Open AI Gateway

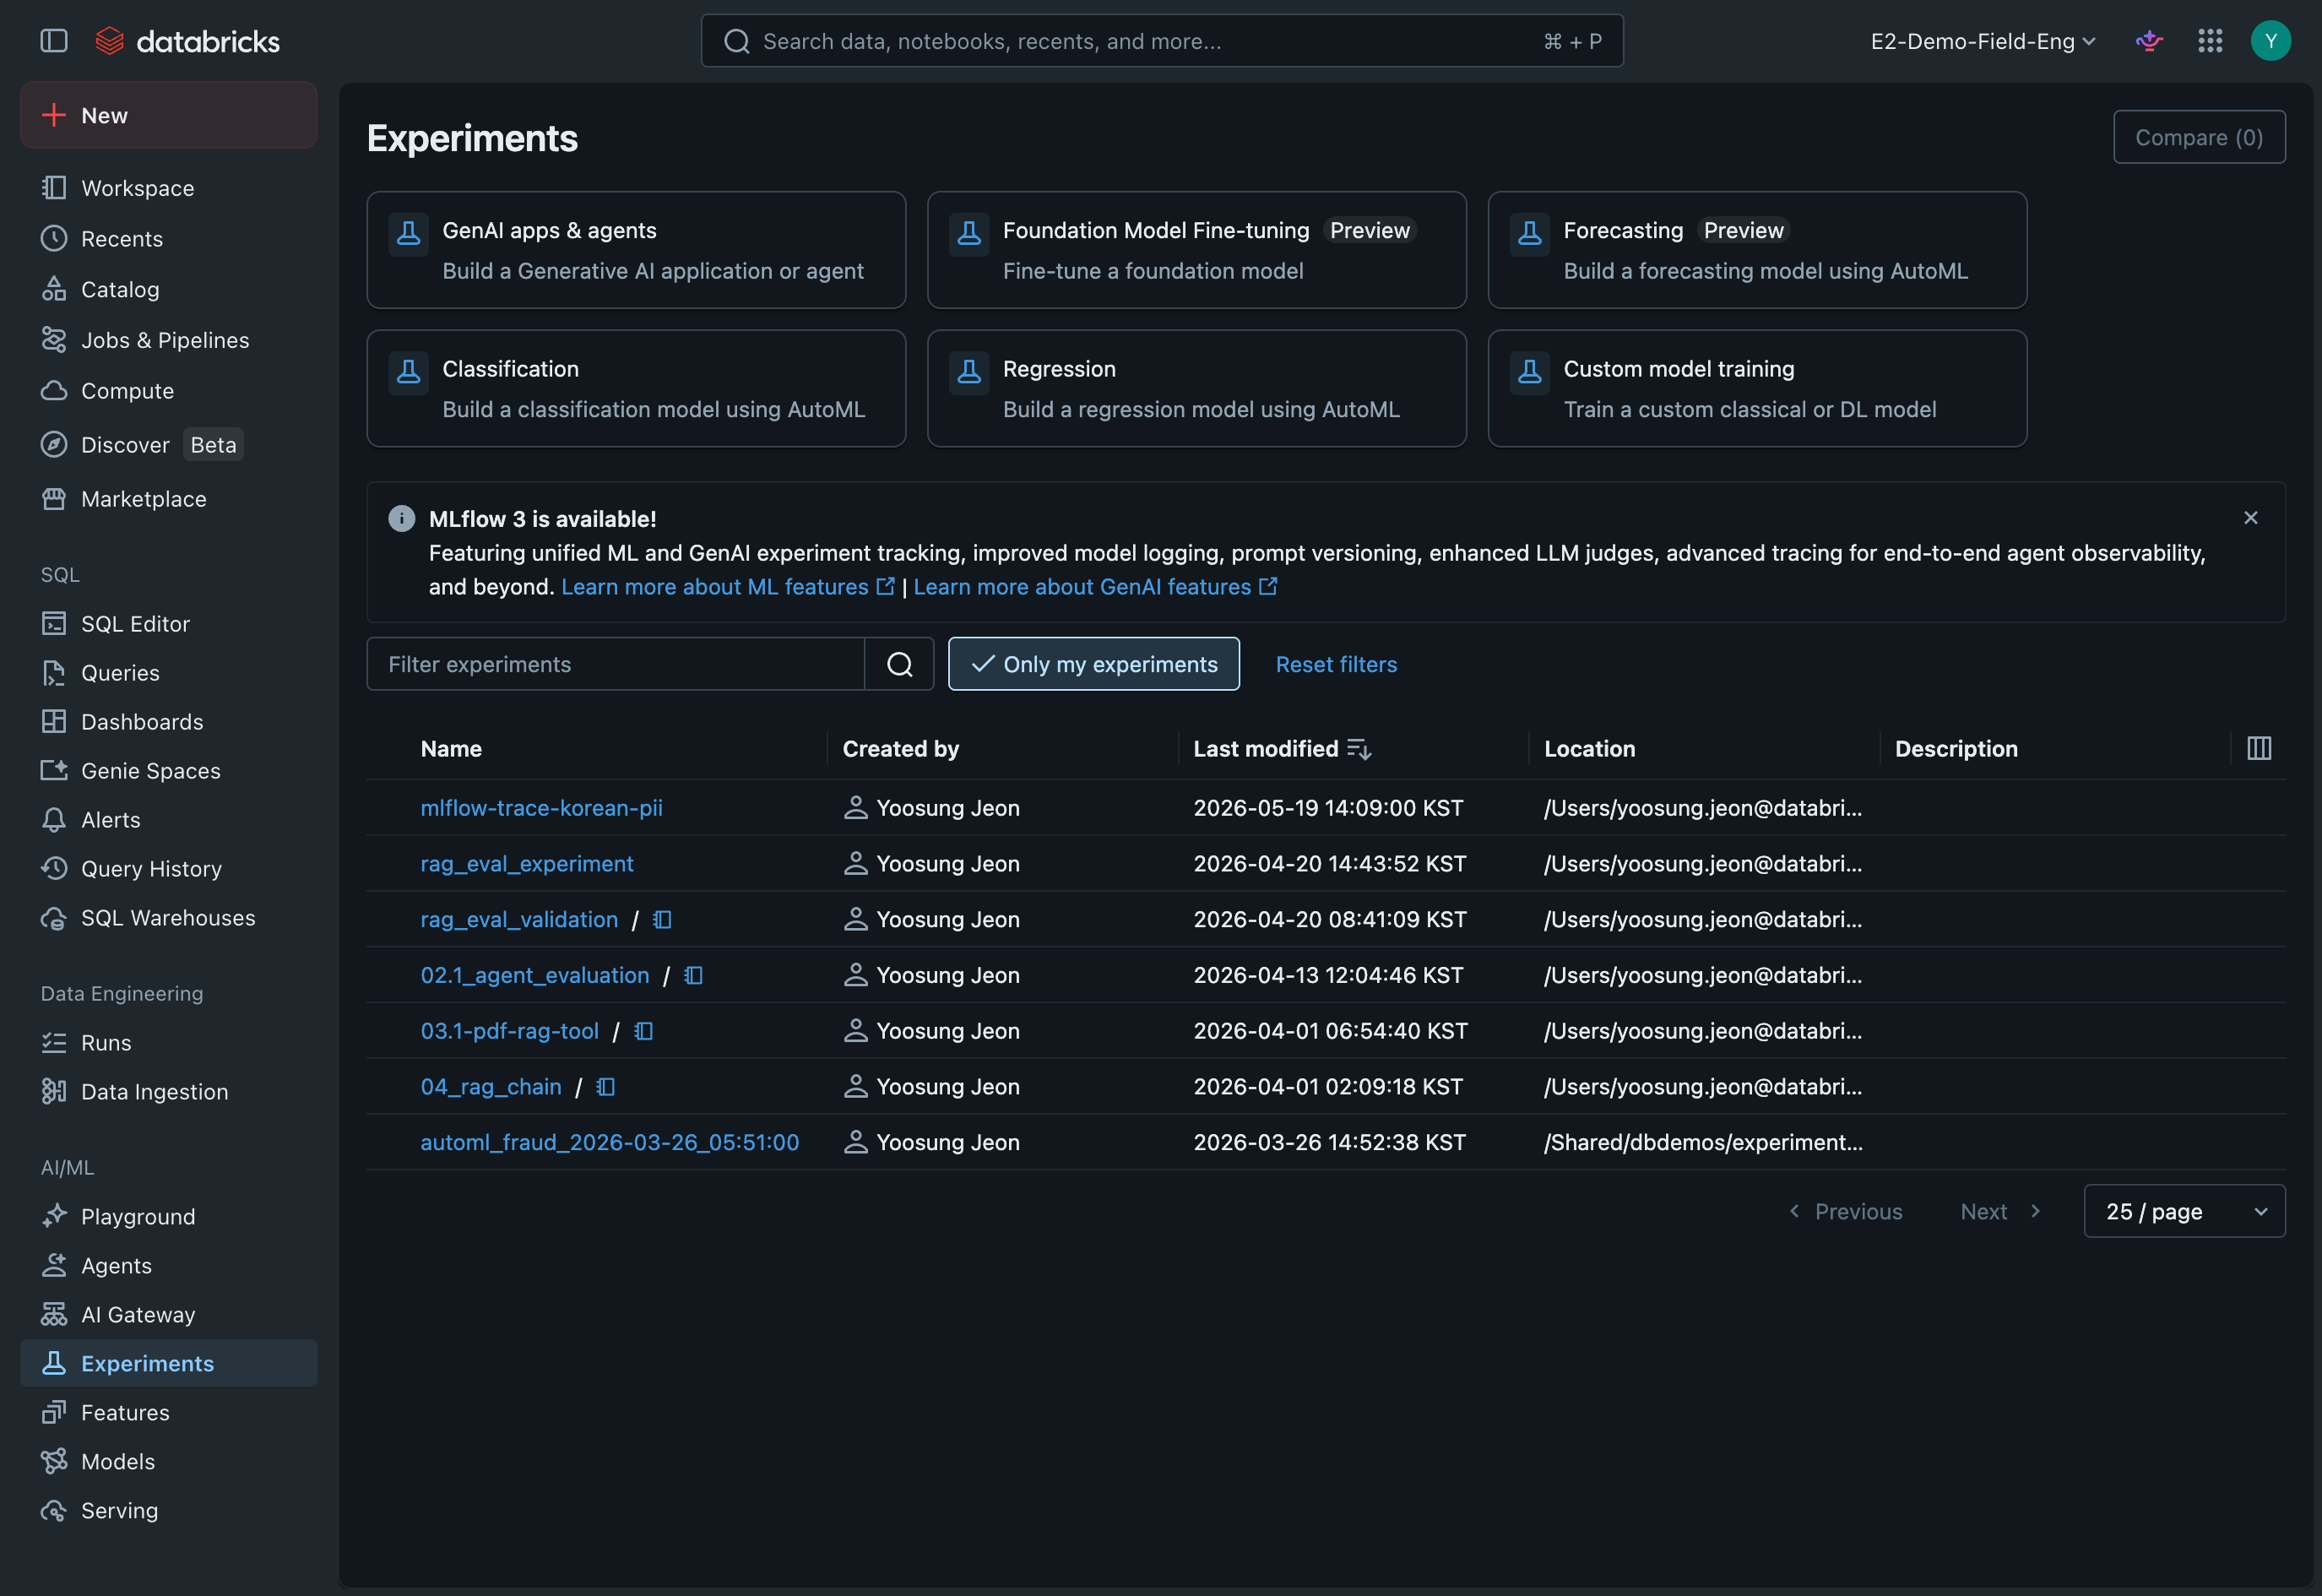point(168,1314)
